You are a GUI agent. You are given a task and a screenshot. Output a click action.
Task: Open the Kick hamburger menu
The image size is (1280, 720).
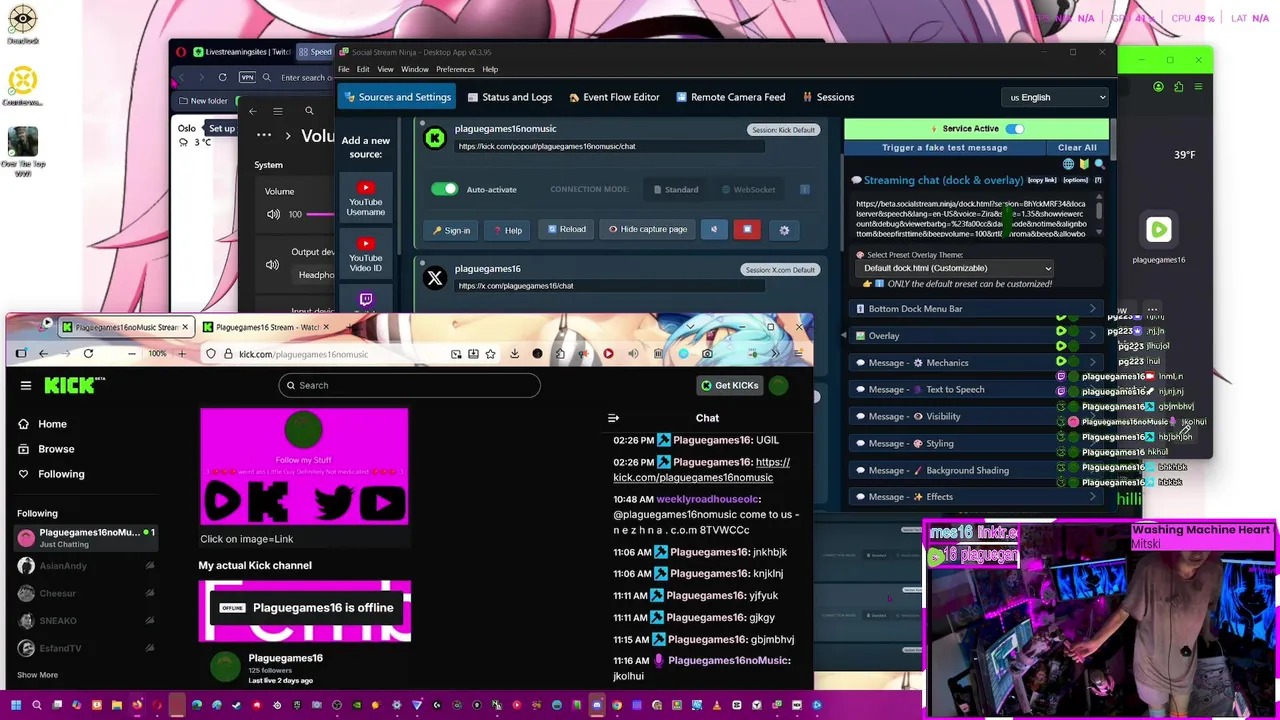26,385
